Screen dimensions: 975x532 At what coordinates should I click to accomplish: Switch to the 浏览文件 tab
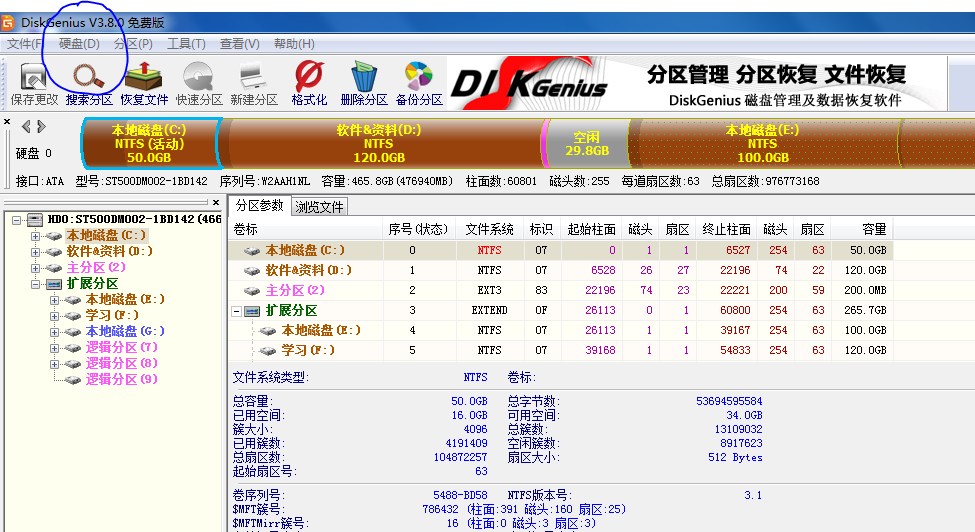pos(319,207)
